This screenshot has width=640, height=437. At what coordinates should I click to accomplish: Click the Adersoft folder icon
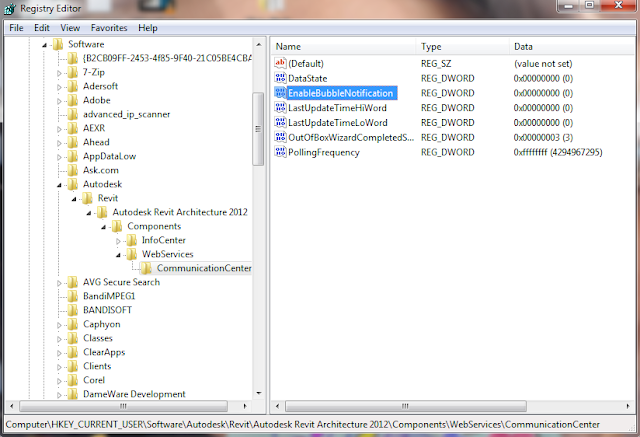73,86
